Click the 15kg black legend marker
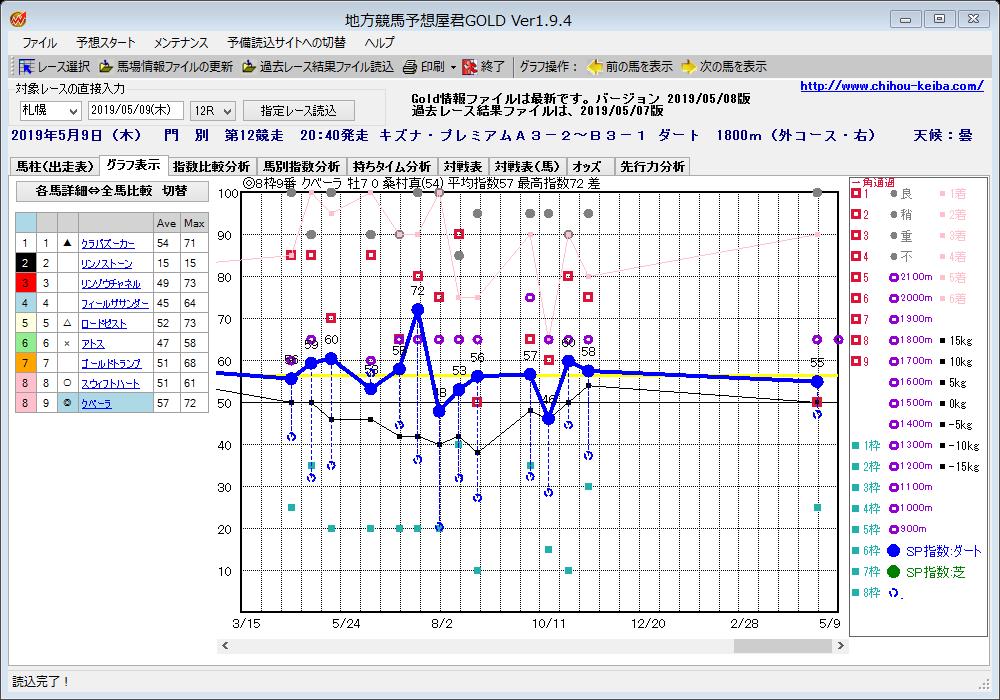This screenshot has height=700, width=1000. [x=943, y=340]
